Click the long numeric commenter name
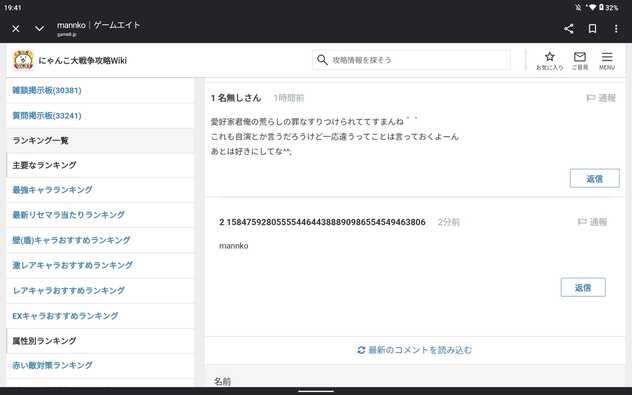The height and width of the screenshot is (395, 632). coord(326,222)
